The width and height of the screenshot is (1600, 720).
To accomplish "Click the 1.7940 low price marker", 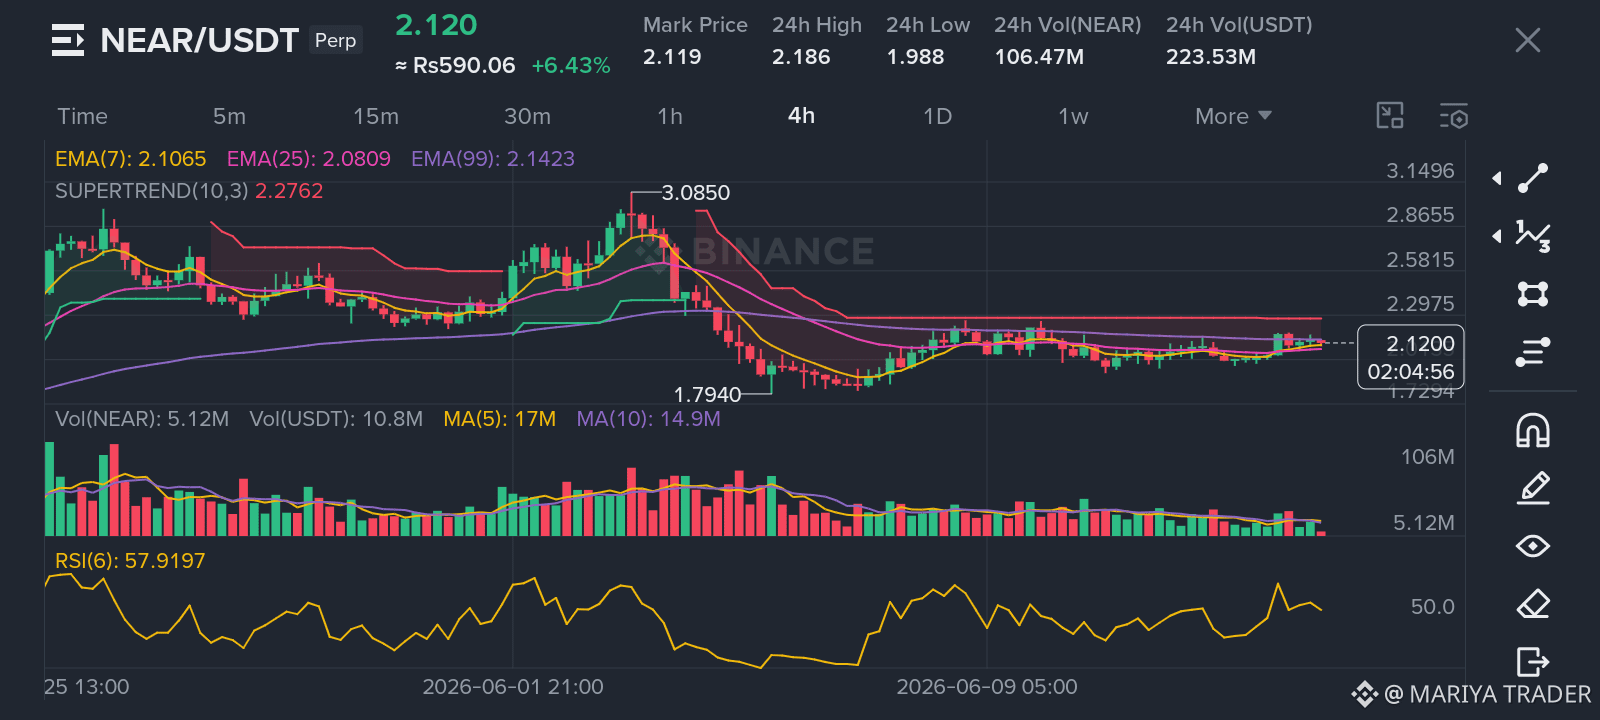I will [707, 395].
